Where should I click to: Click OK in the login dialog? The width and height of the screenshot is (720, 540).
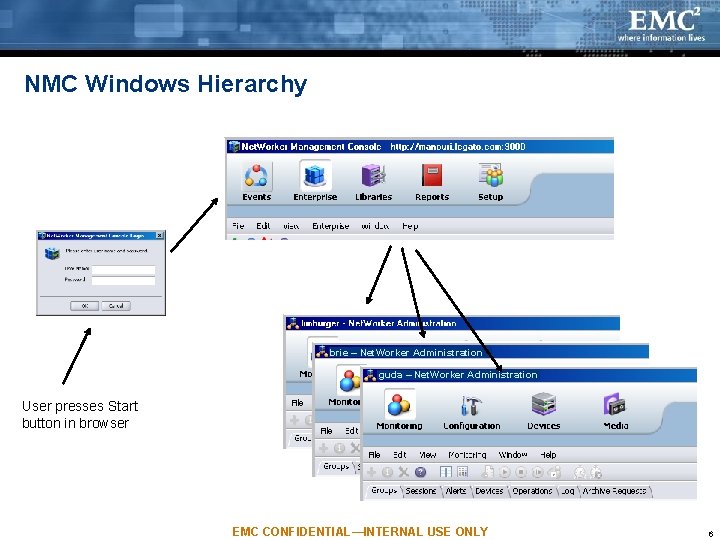(x=84, y=306)
